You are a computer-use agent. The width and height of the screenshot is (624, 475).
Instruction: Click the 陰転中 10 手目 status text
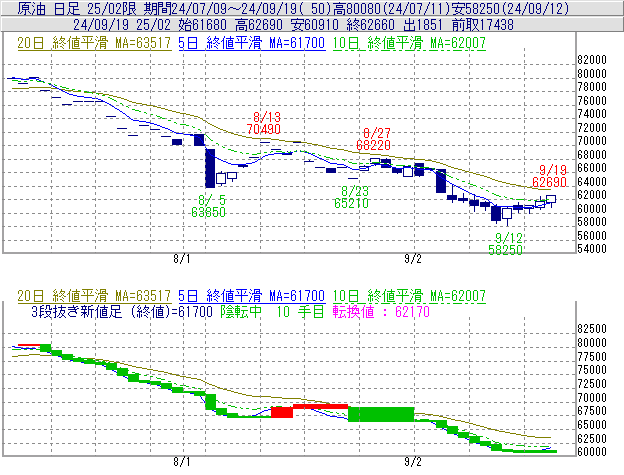[x=273, y=311]
